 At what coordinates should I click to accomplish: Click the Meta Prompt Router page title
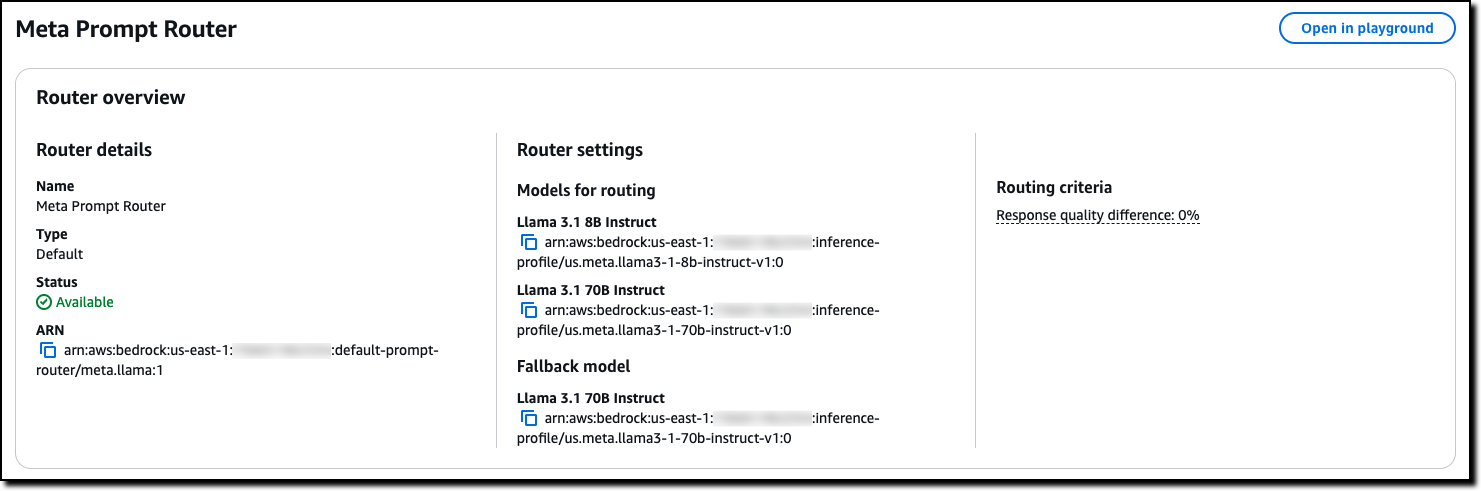(x=126, y=29)
